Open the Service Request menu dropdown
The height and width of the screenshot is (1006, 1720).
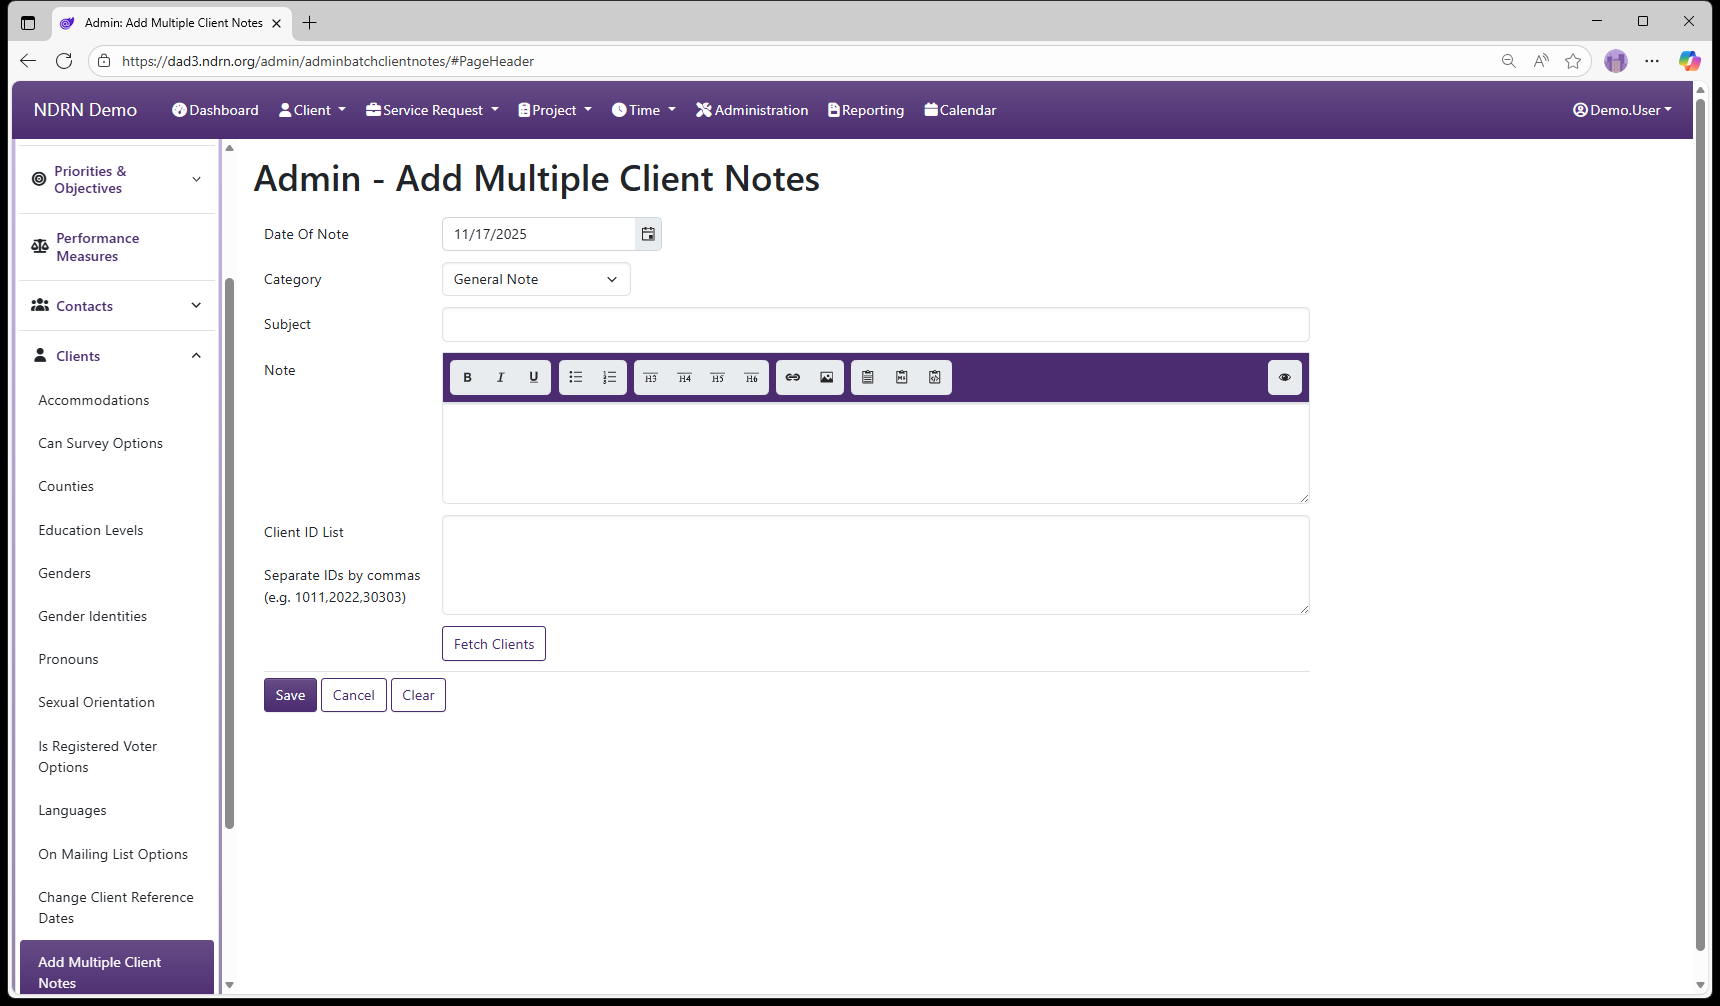432,110
